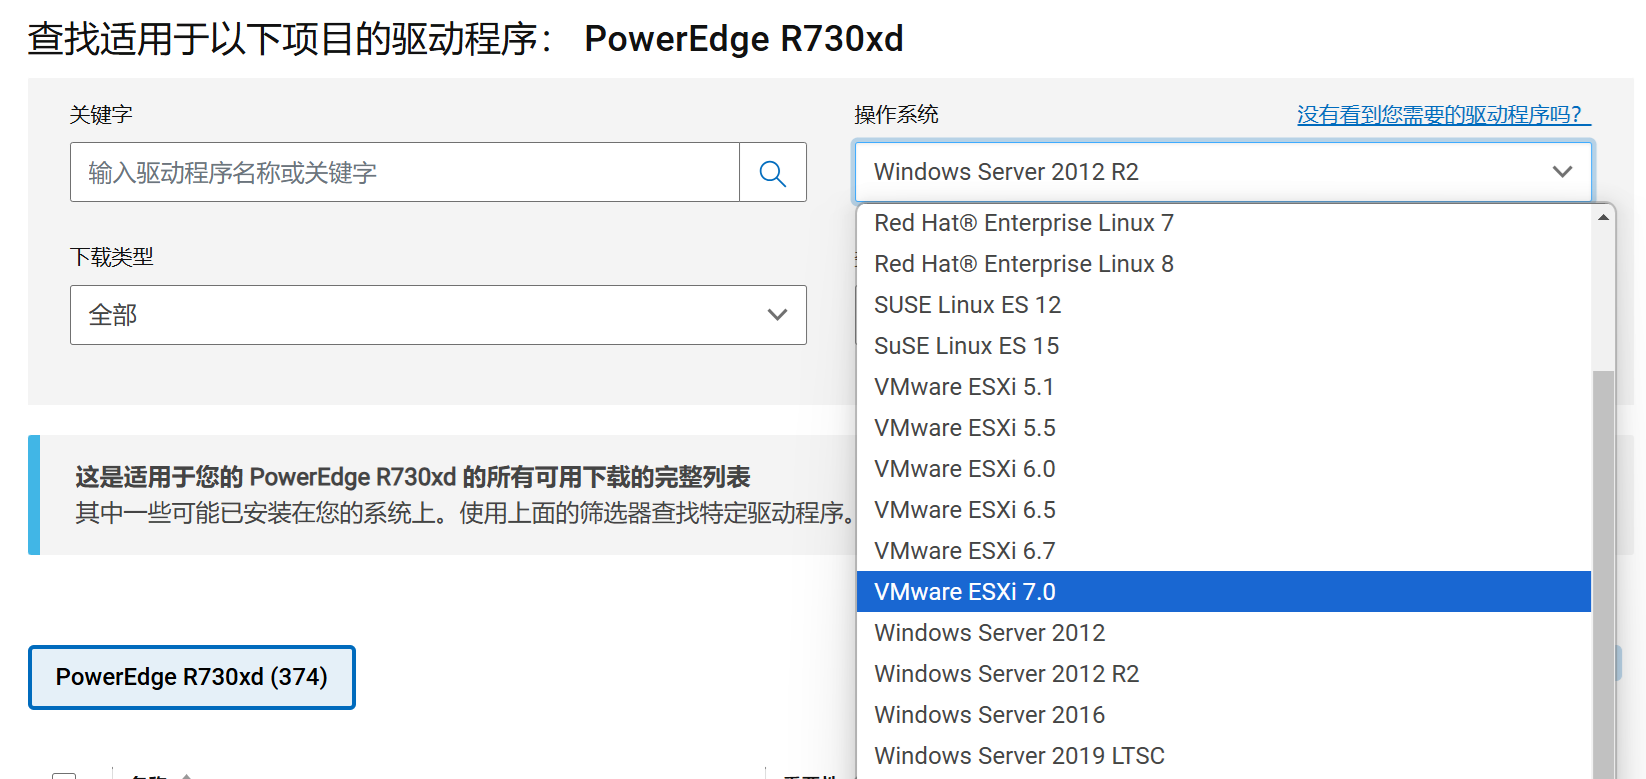Screen dimensions: 1646x779
Task: Open the 下载类型 dropdown showing 全部
Action: [x=438, y=315]
